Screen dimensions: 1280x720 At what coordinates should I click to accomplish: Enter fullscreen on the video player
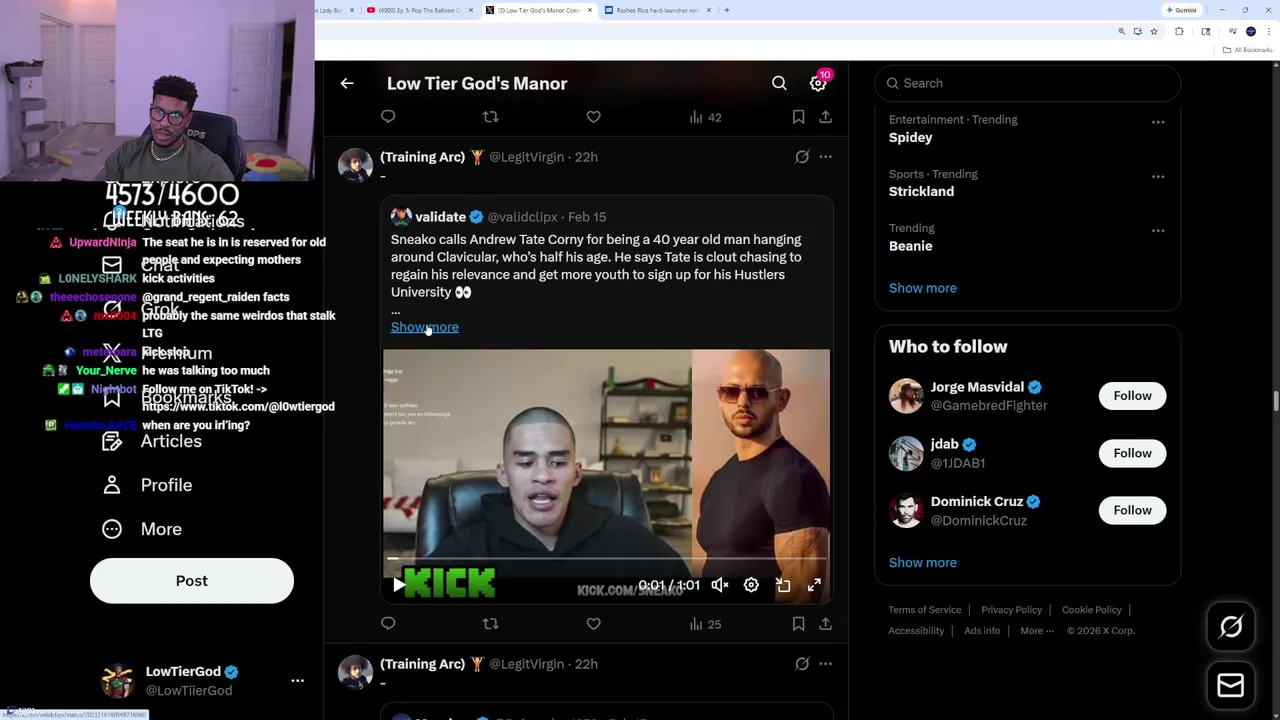[x=814, y=585]
